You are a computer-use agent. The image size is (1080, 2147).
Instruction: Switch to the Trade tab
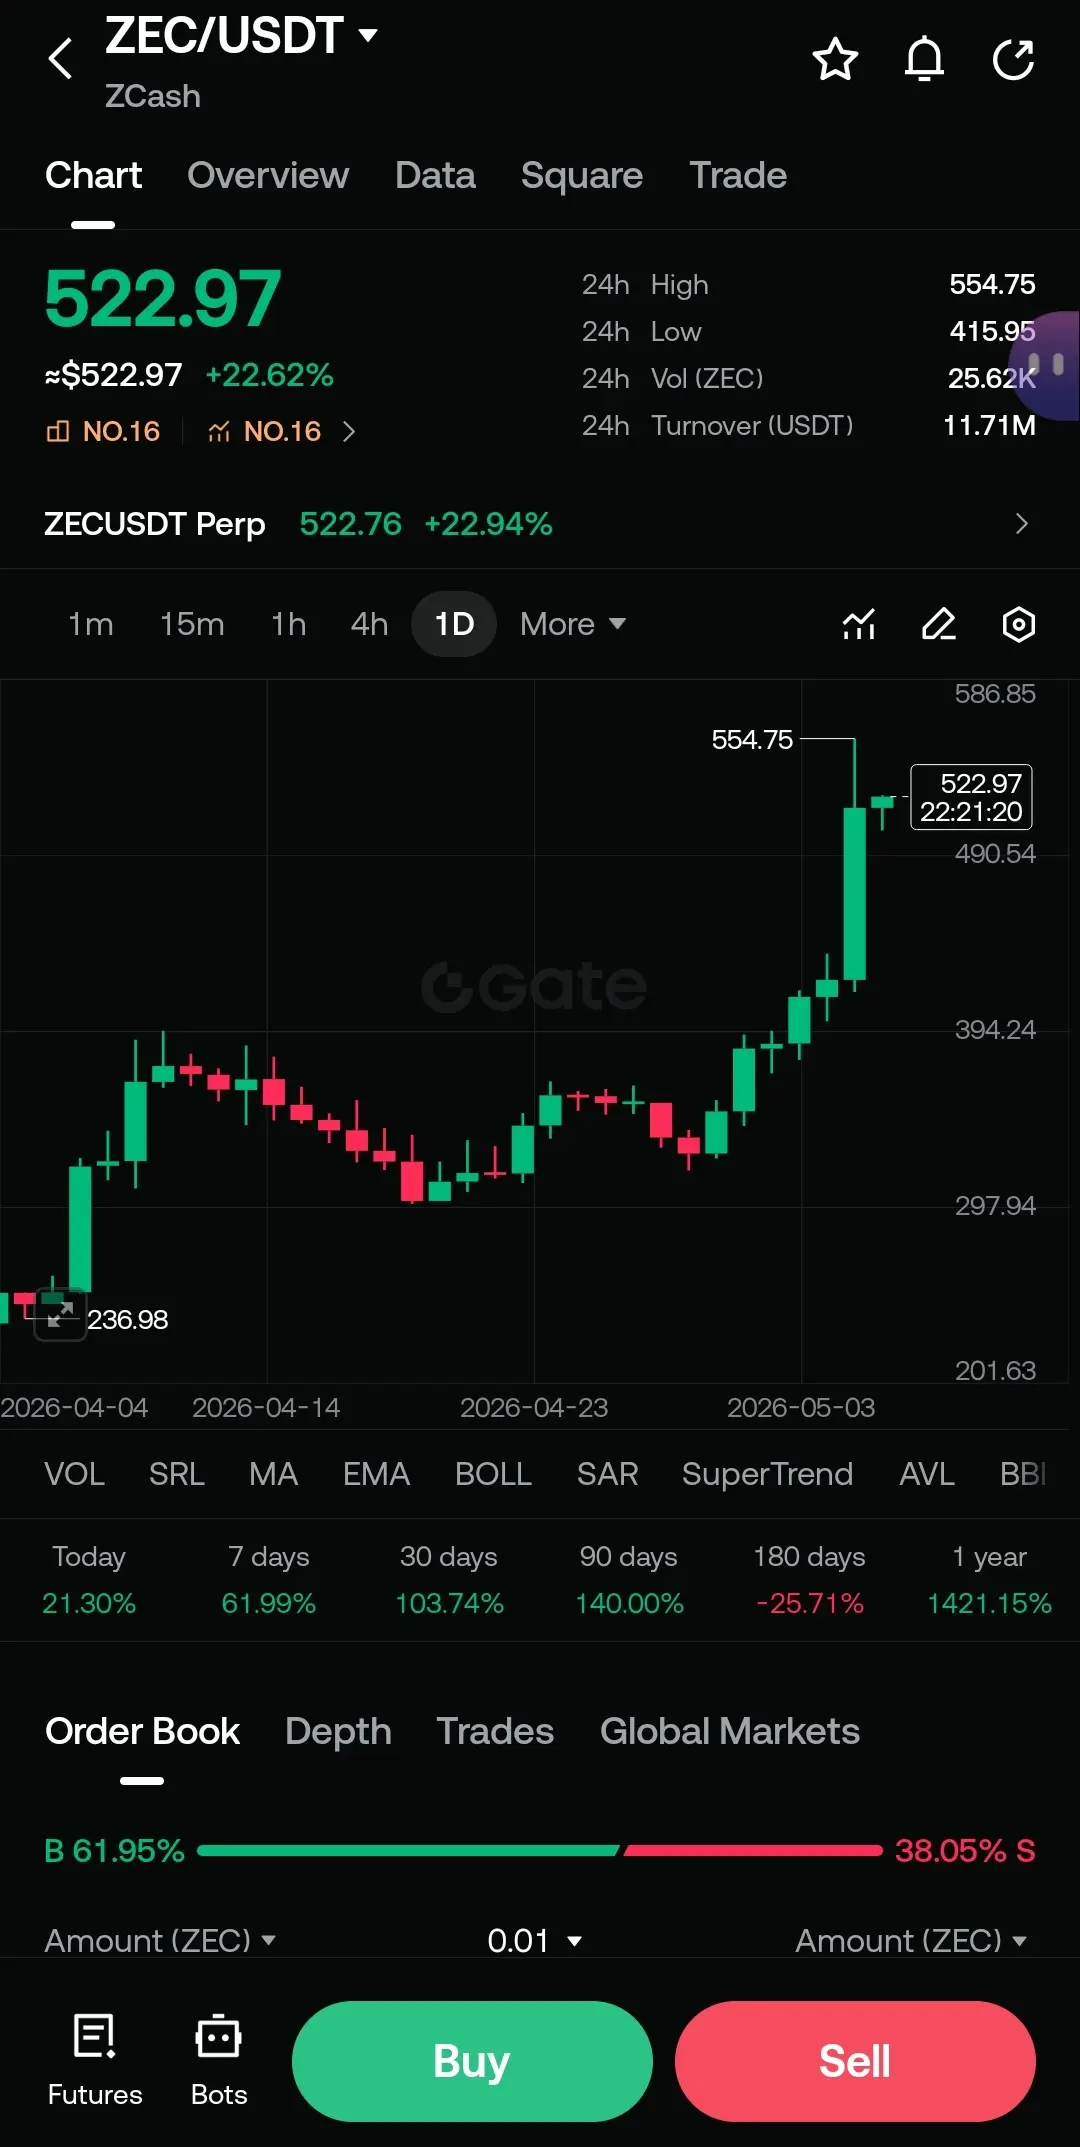pyautogui.click(x=738, y=175)
